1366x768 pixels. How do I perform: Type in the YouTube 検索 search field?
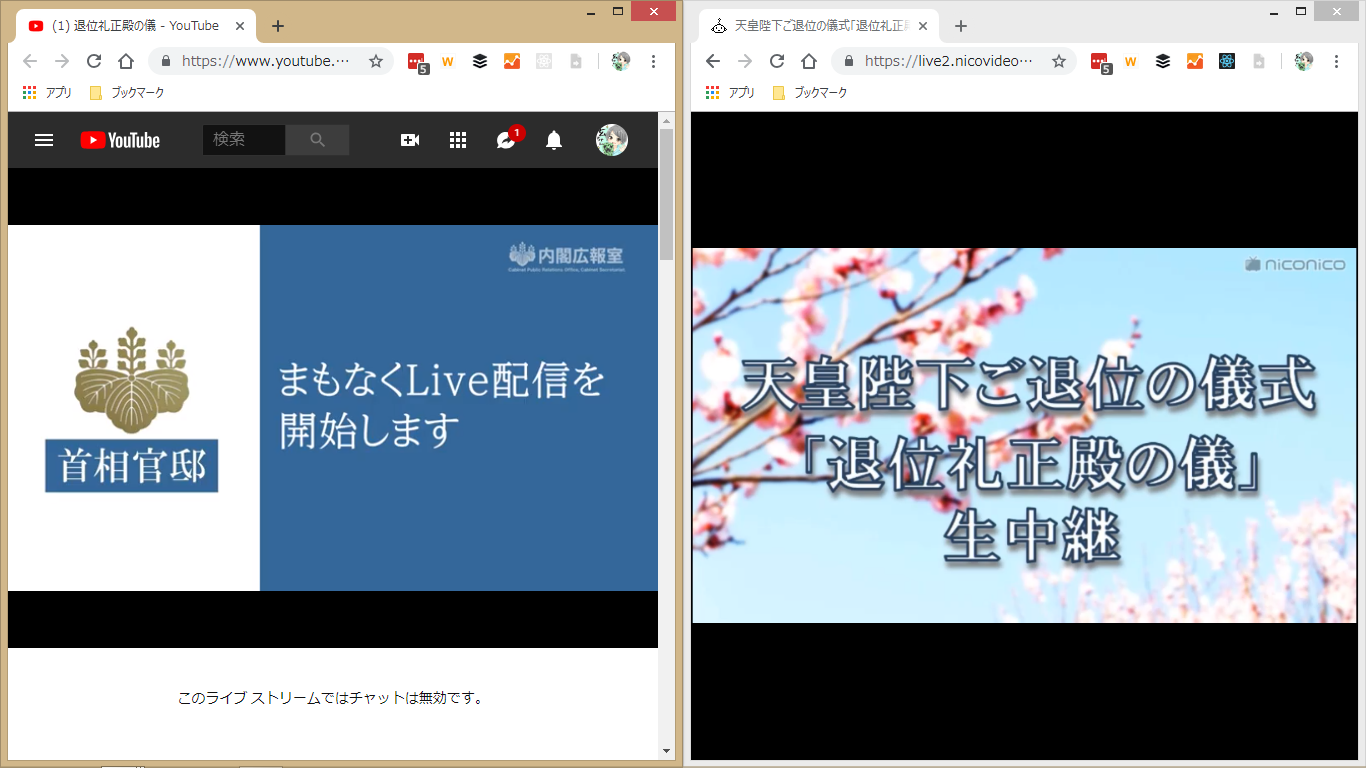point(243,140)
